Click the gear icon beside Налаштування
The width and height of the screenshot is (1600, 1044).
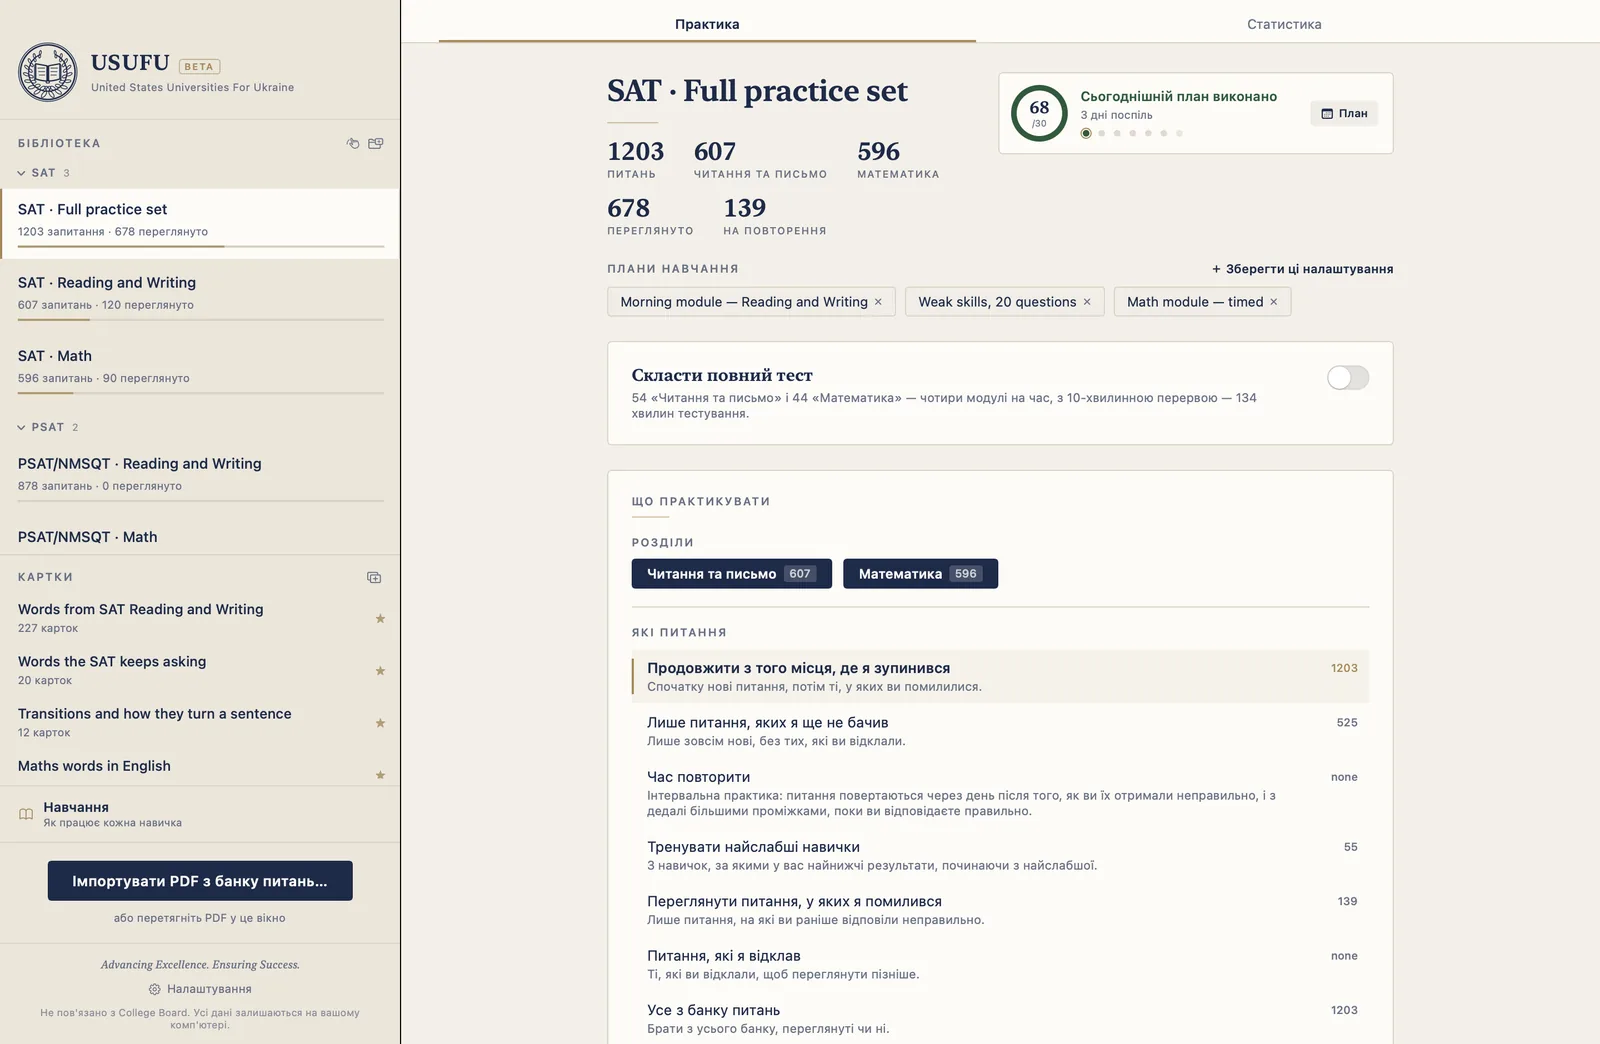(155, 989)
